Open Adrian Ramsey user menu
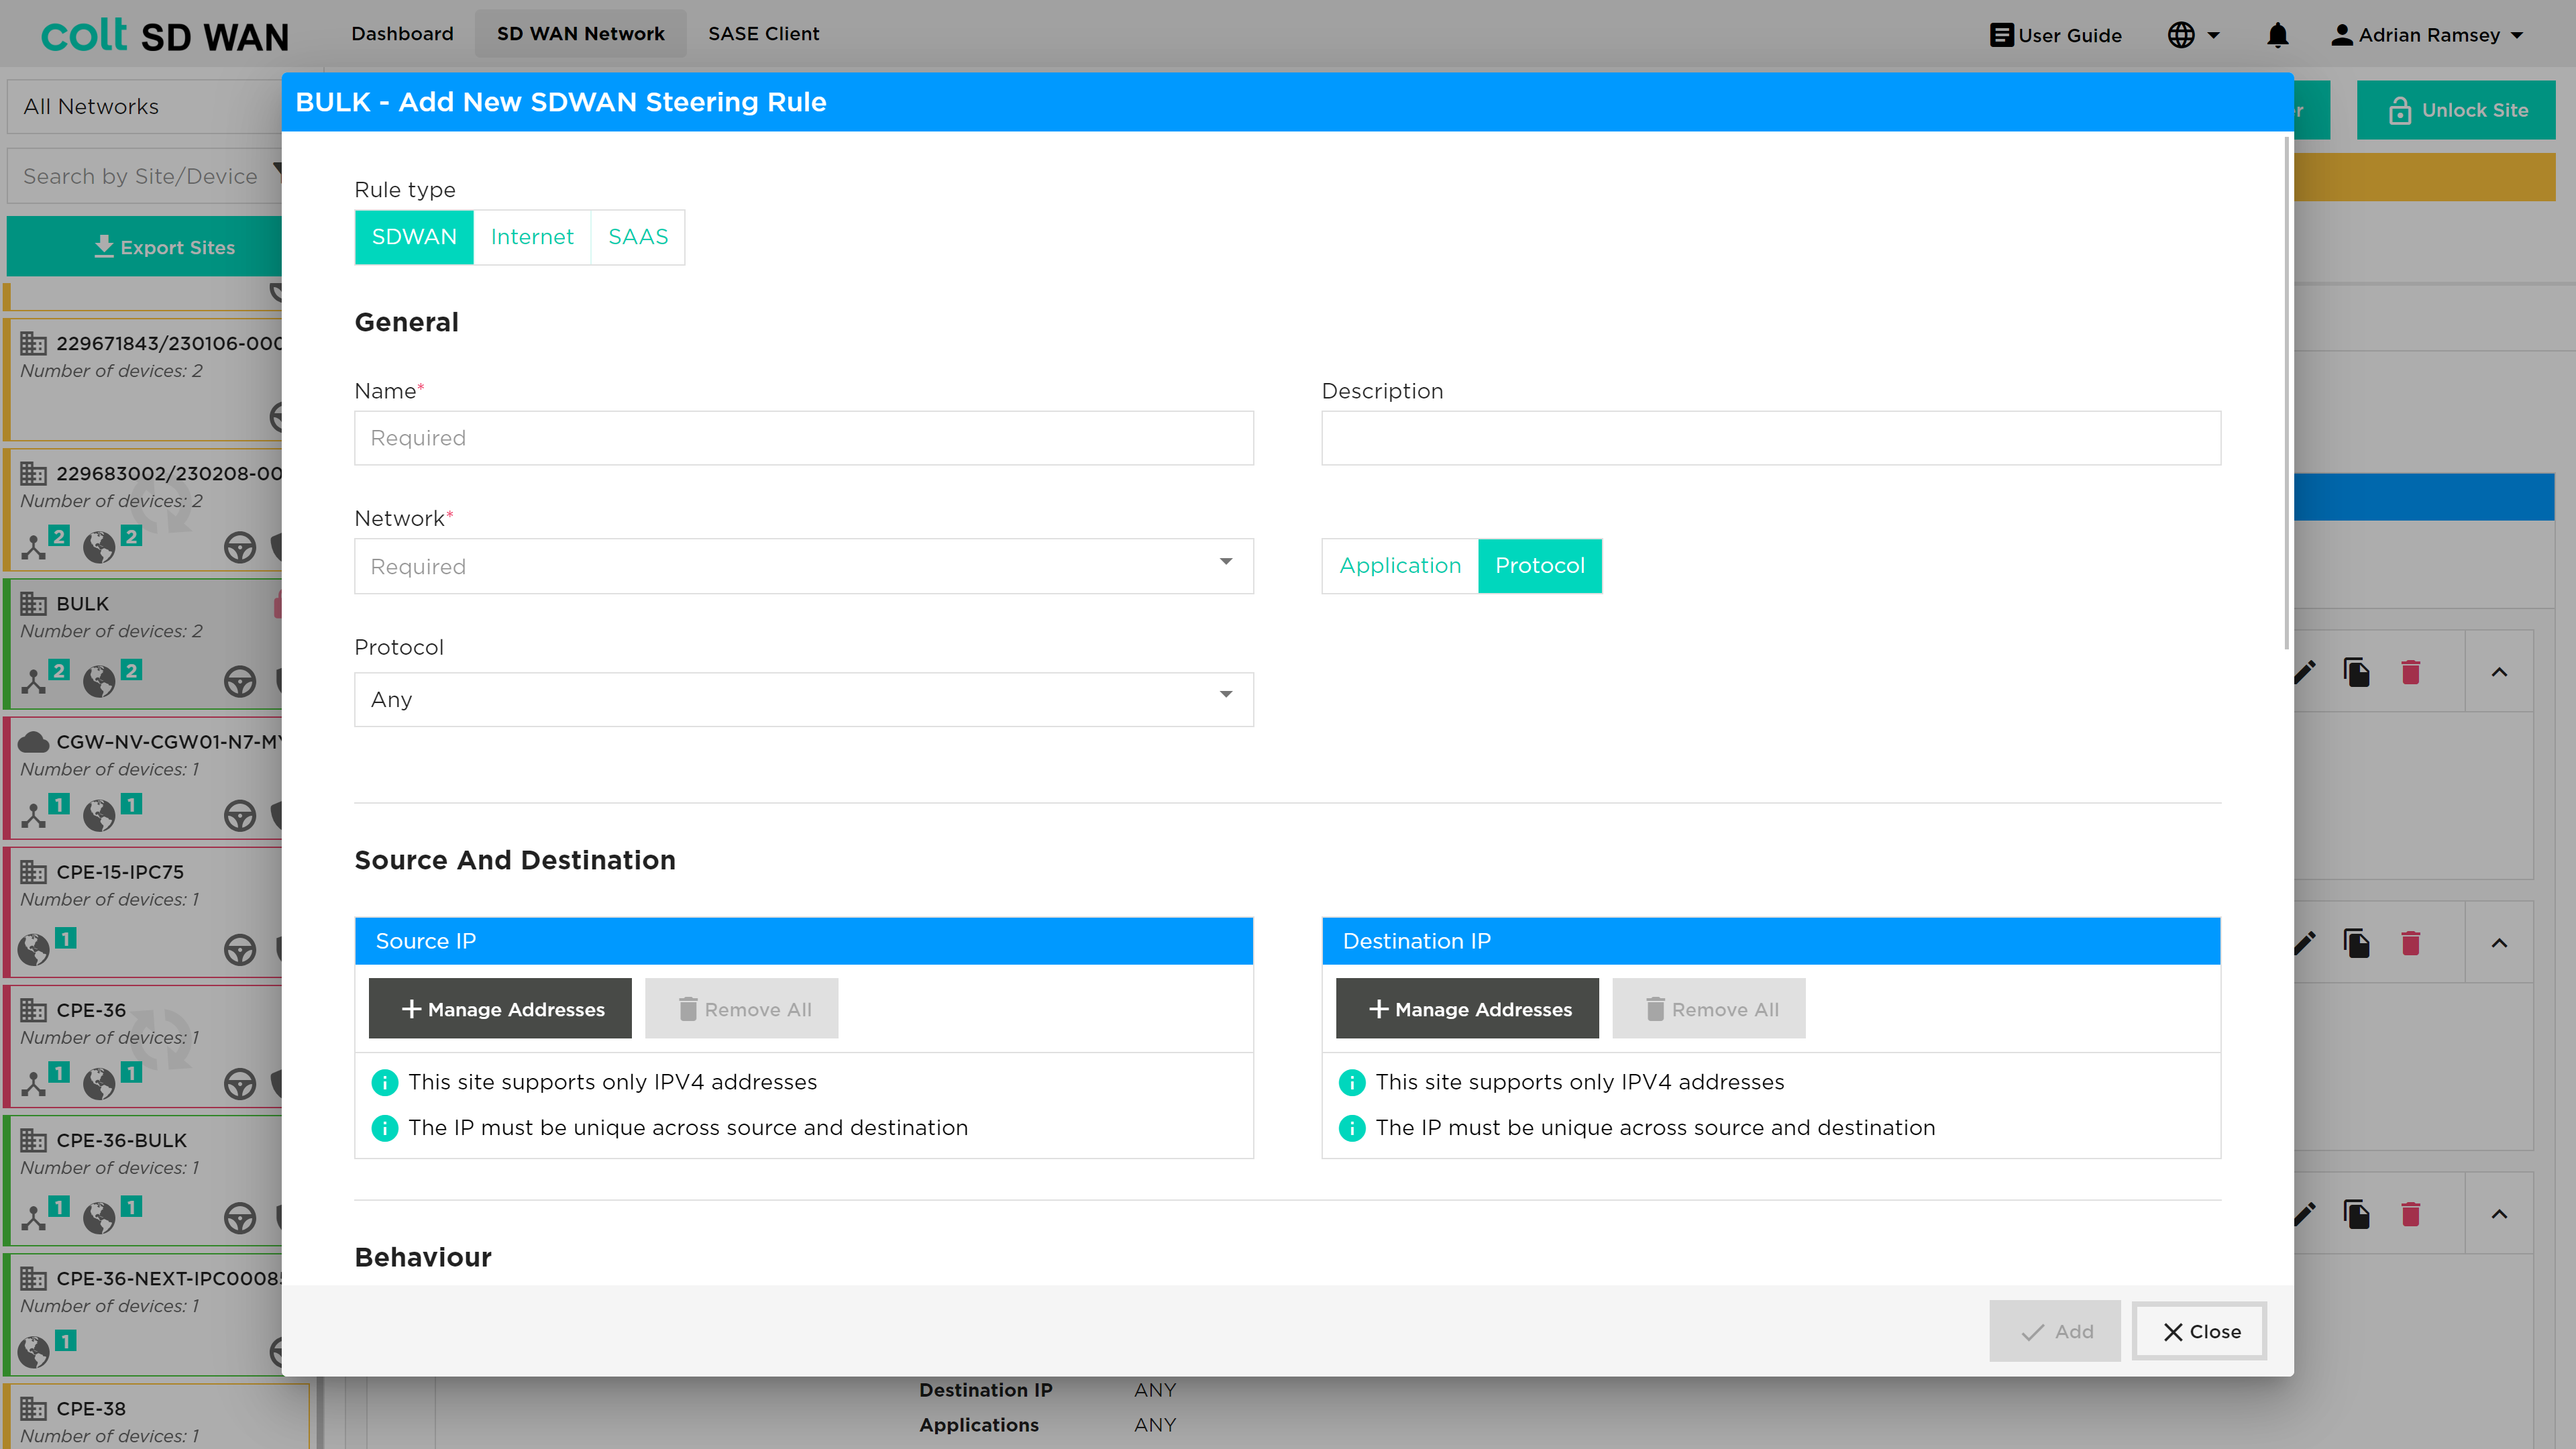 pos(2427,35)
